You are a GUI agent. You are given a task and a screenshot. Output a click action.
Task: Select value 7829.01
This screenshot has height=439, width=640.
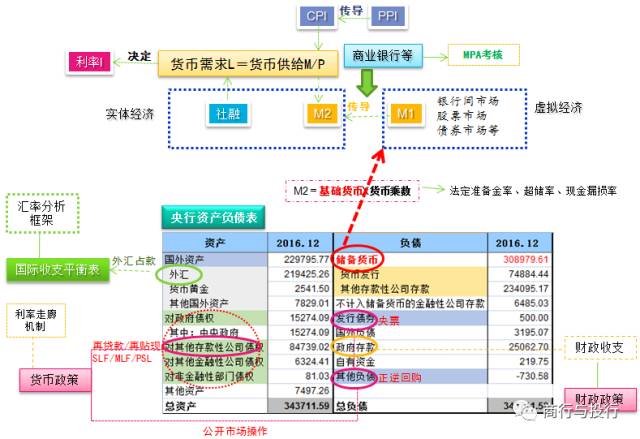312,303
